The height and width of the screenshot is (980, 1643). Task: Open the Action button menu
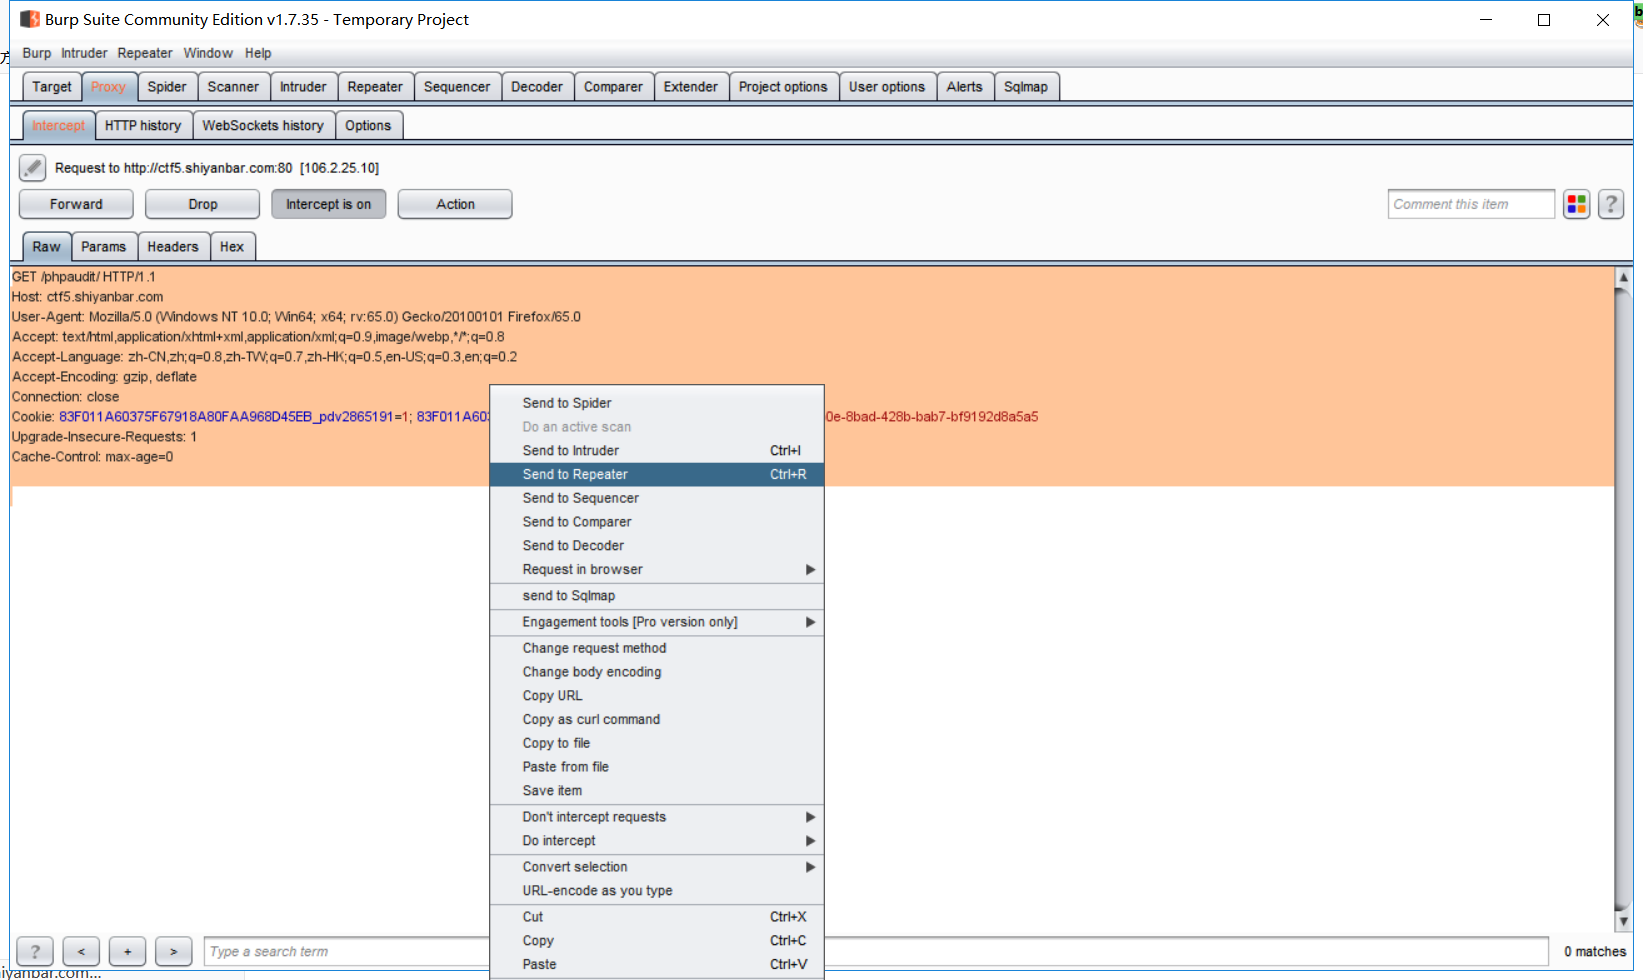[x=455, y=204]
